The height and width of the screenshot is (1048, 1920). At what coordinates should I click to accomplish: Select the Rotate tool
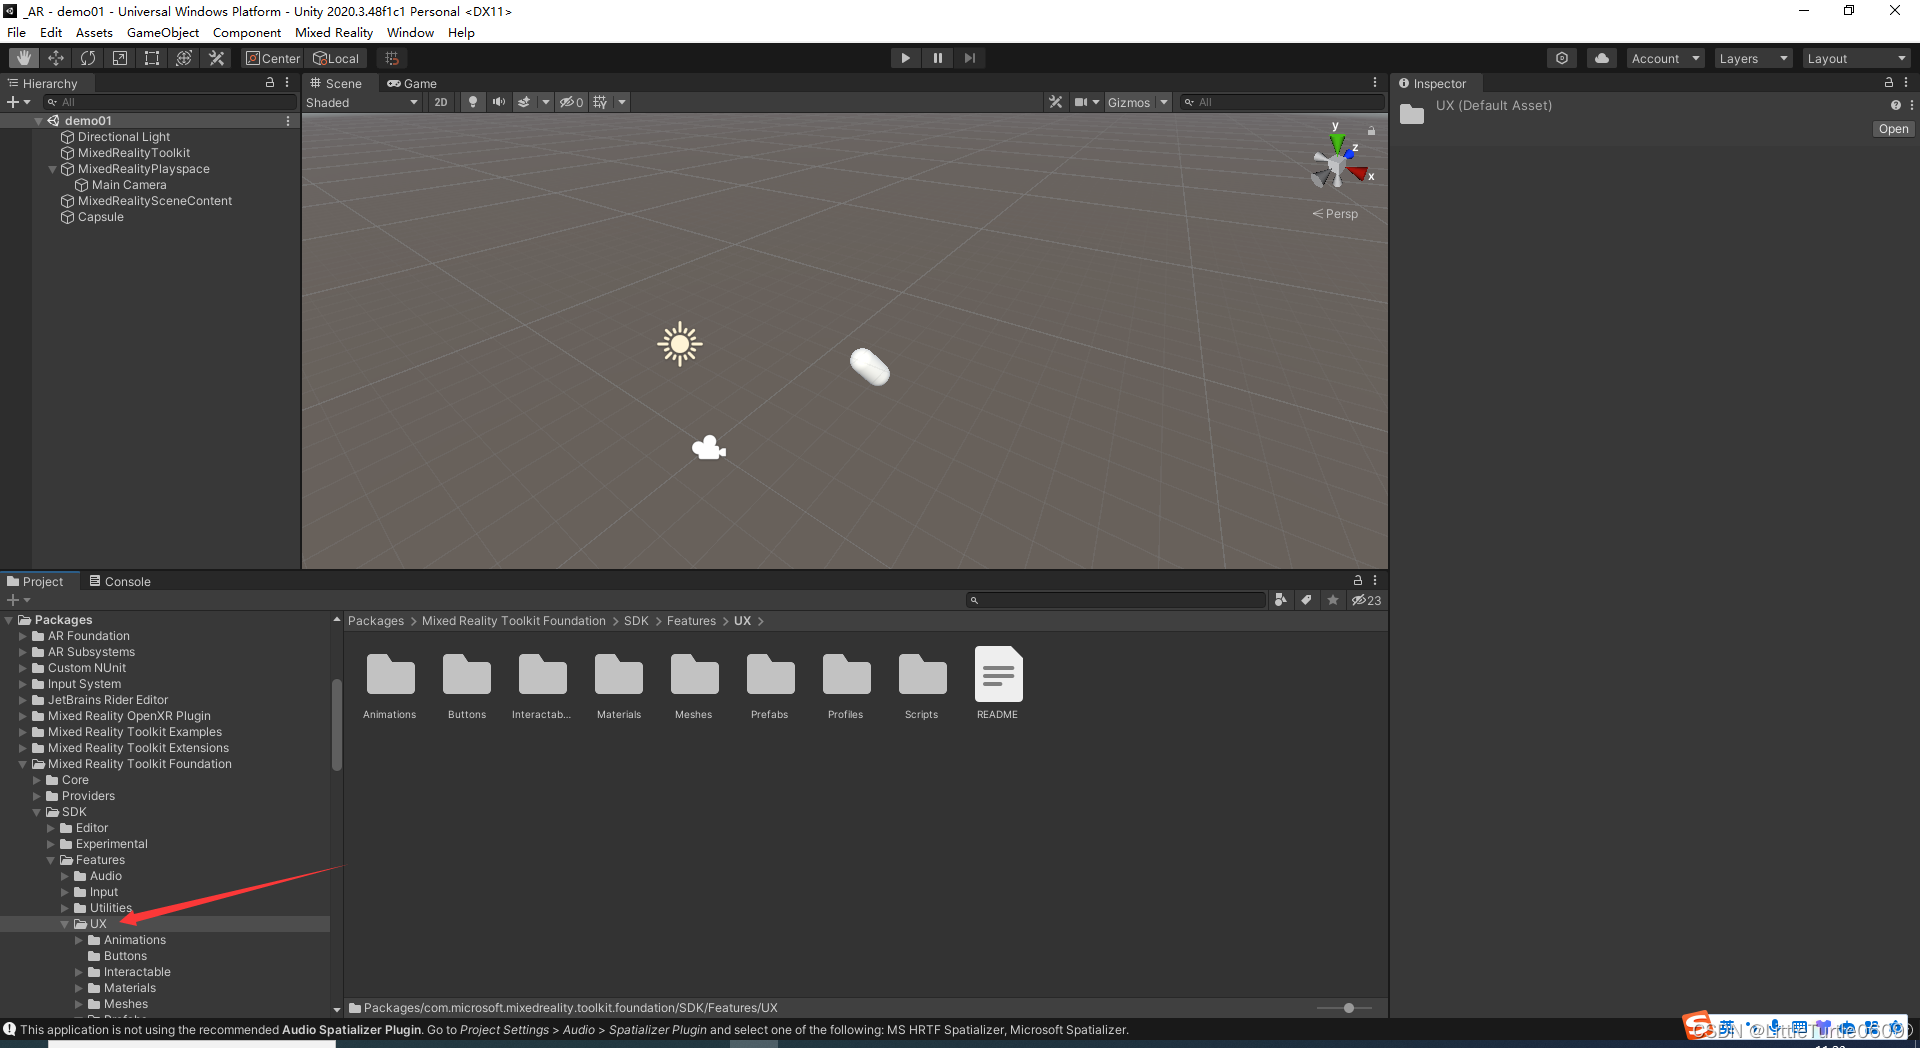88,58
